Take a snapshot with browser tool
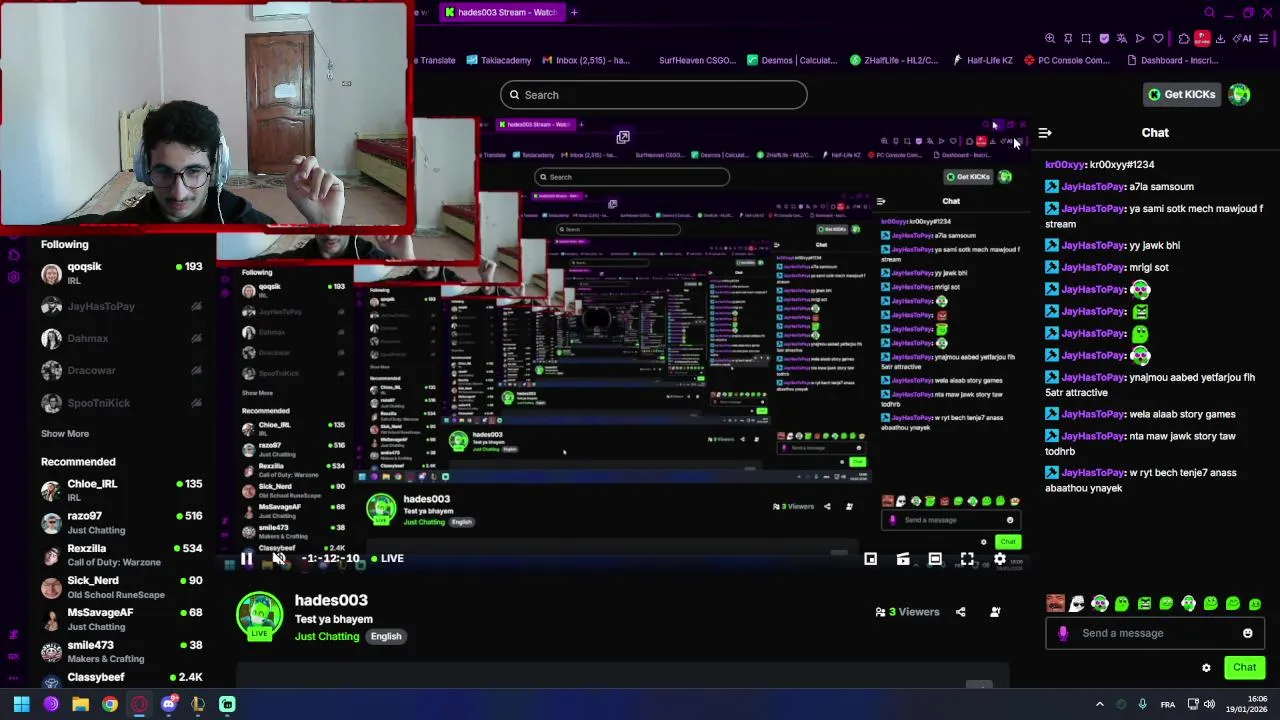 (x=1086, y=38)
